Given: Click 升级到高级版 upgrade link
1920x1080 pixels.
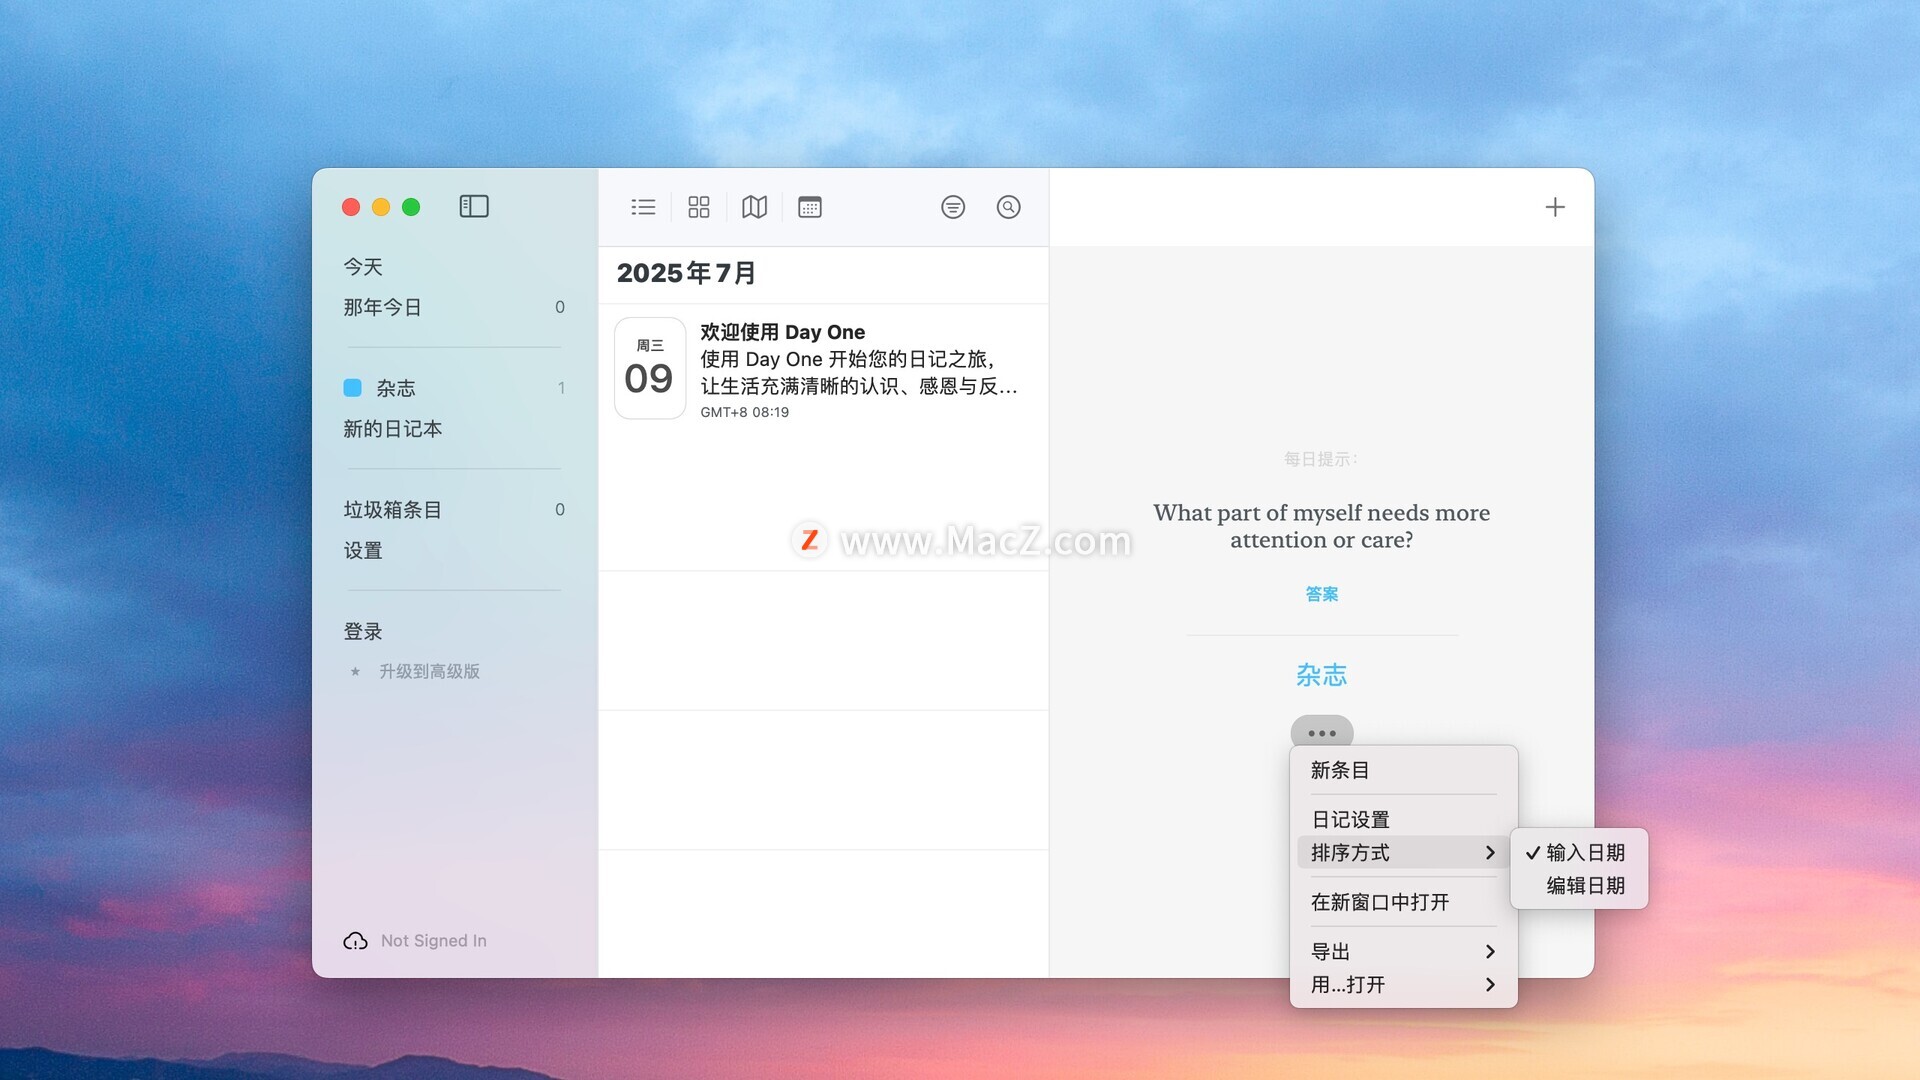Looking at the screenshot, I should (x=429, y=672).
